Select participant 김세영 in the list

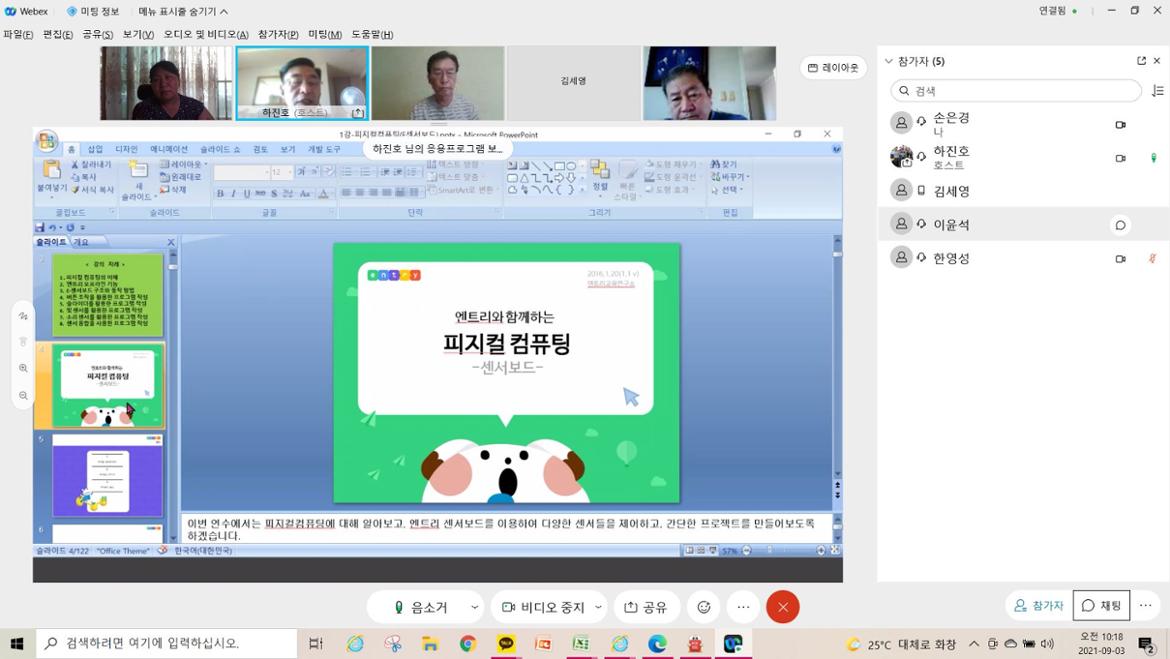(x=1023, y=191)
